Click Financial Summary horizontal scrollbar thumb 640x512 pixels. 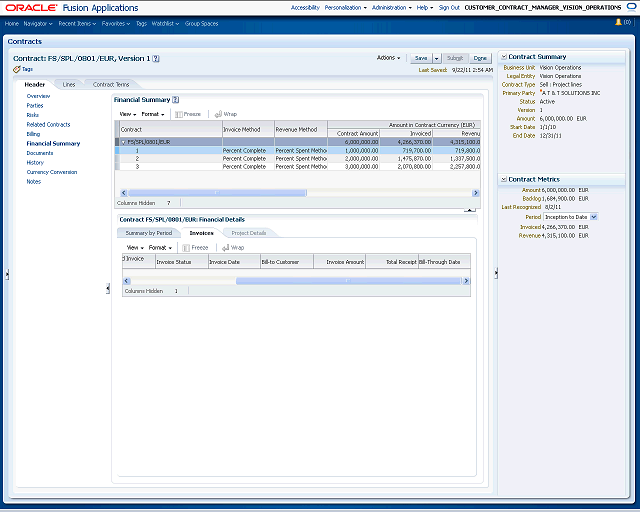coord(217,193)
